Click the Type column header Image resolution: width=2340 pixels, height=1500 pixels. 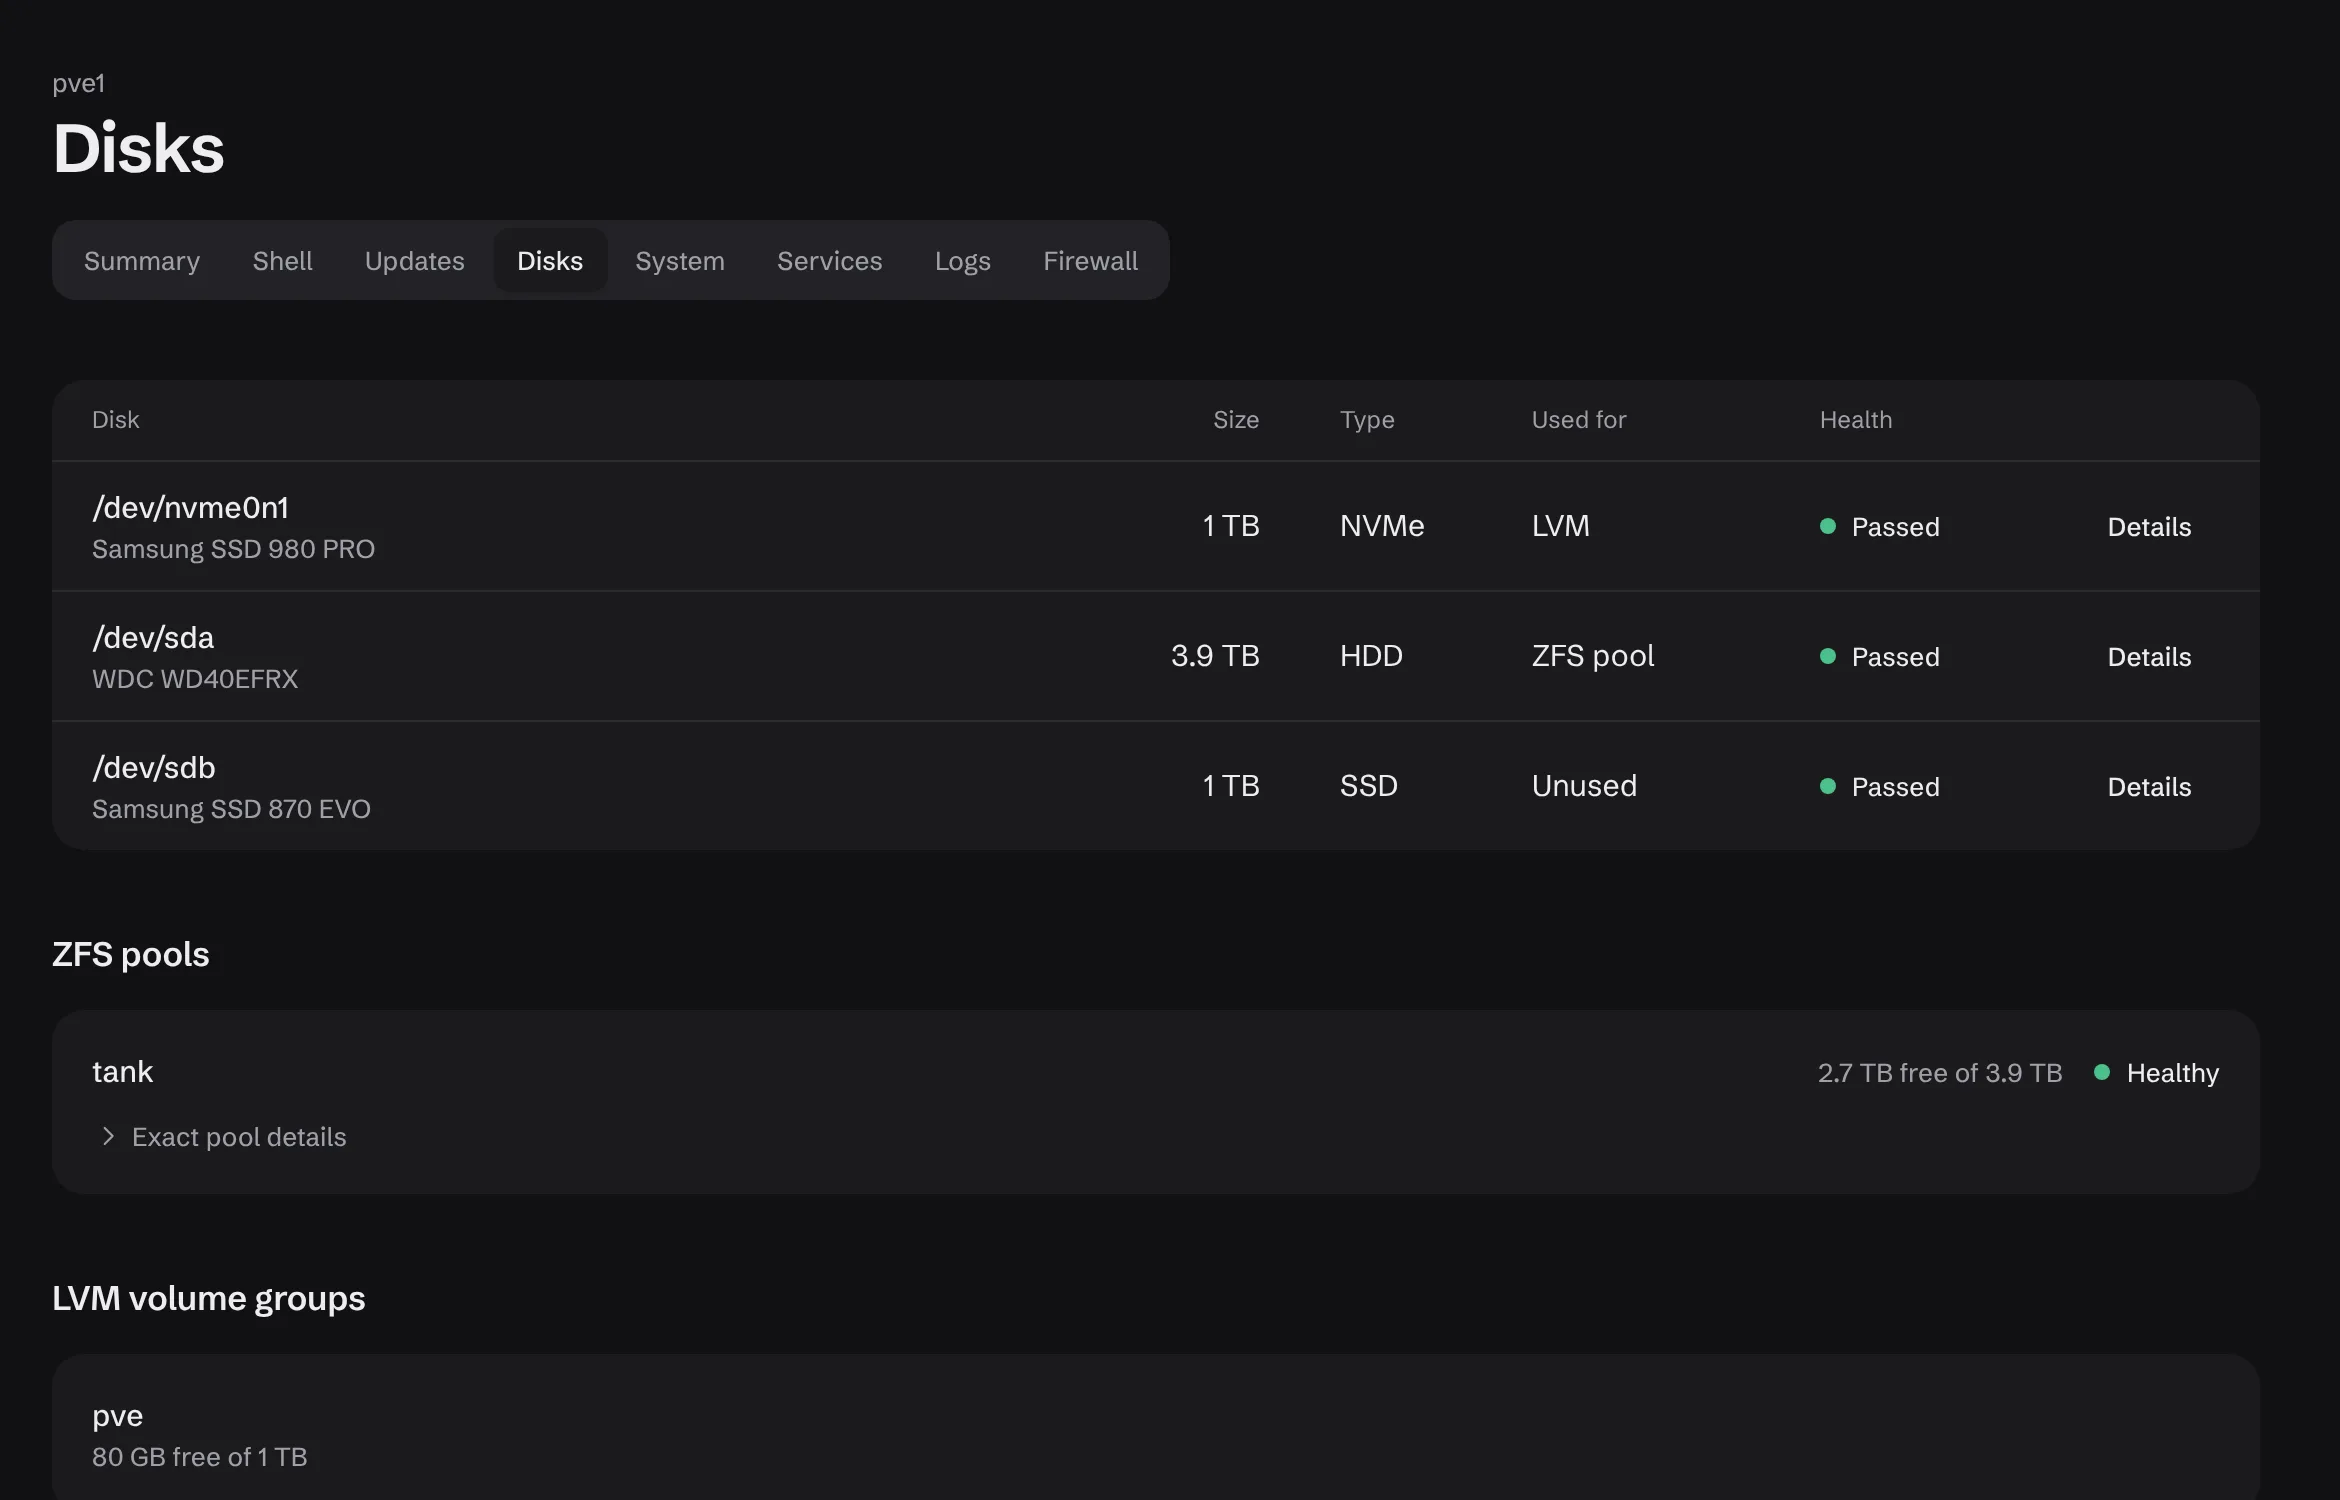(x=1367, y=420)
